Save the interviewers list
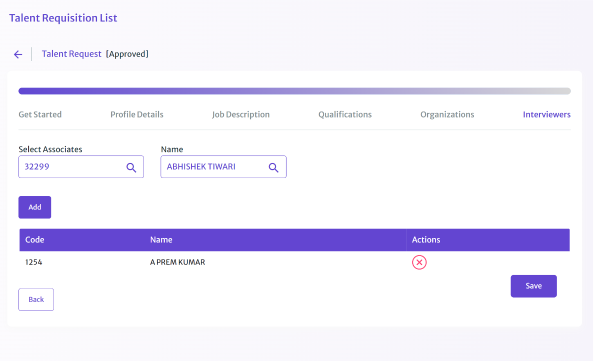Screen dimensions: 595x361 tap(534, 286)
